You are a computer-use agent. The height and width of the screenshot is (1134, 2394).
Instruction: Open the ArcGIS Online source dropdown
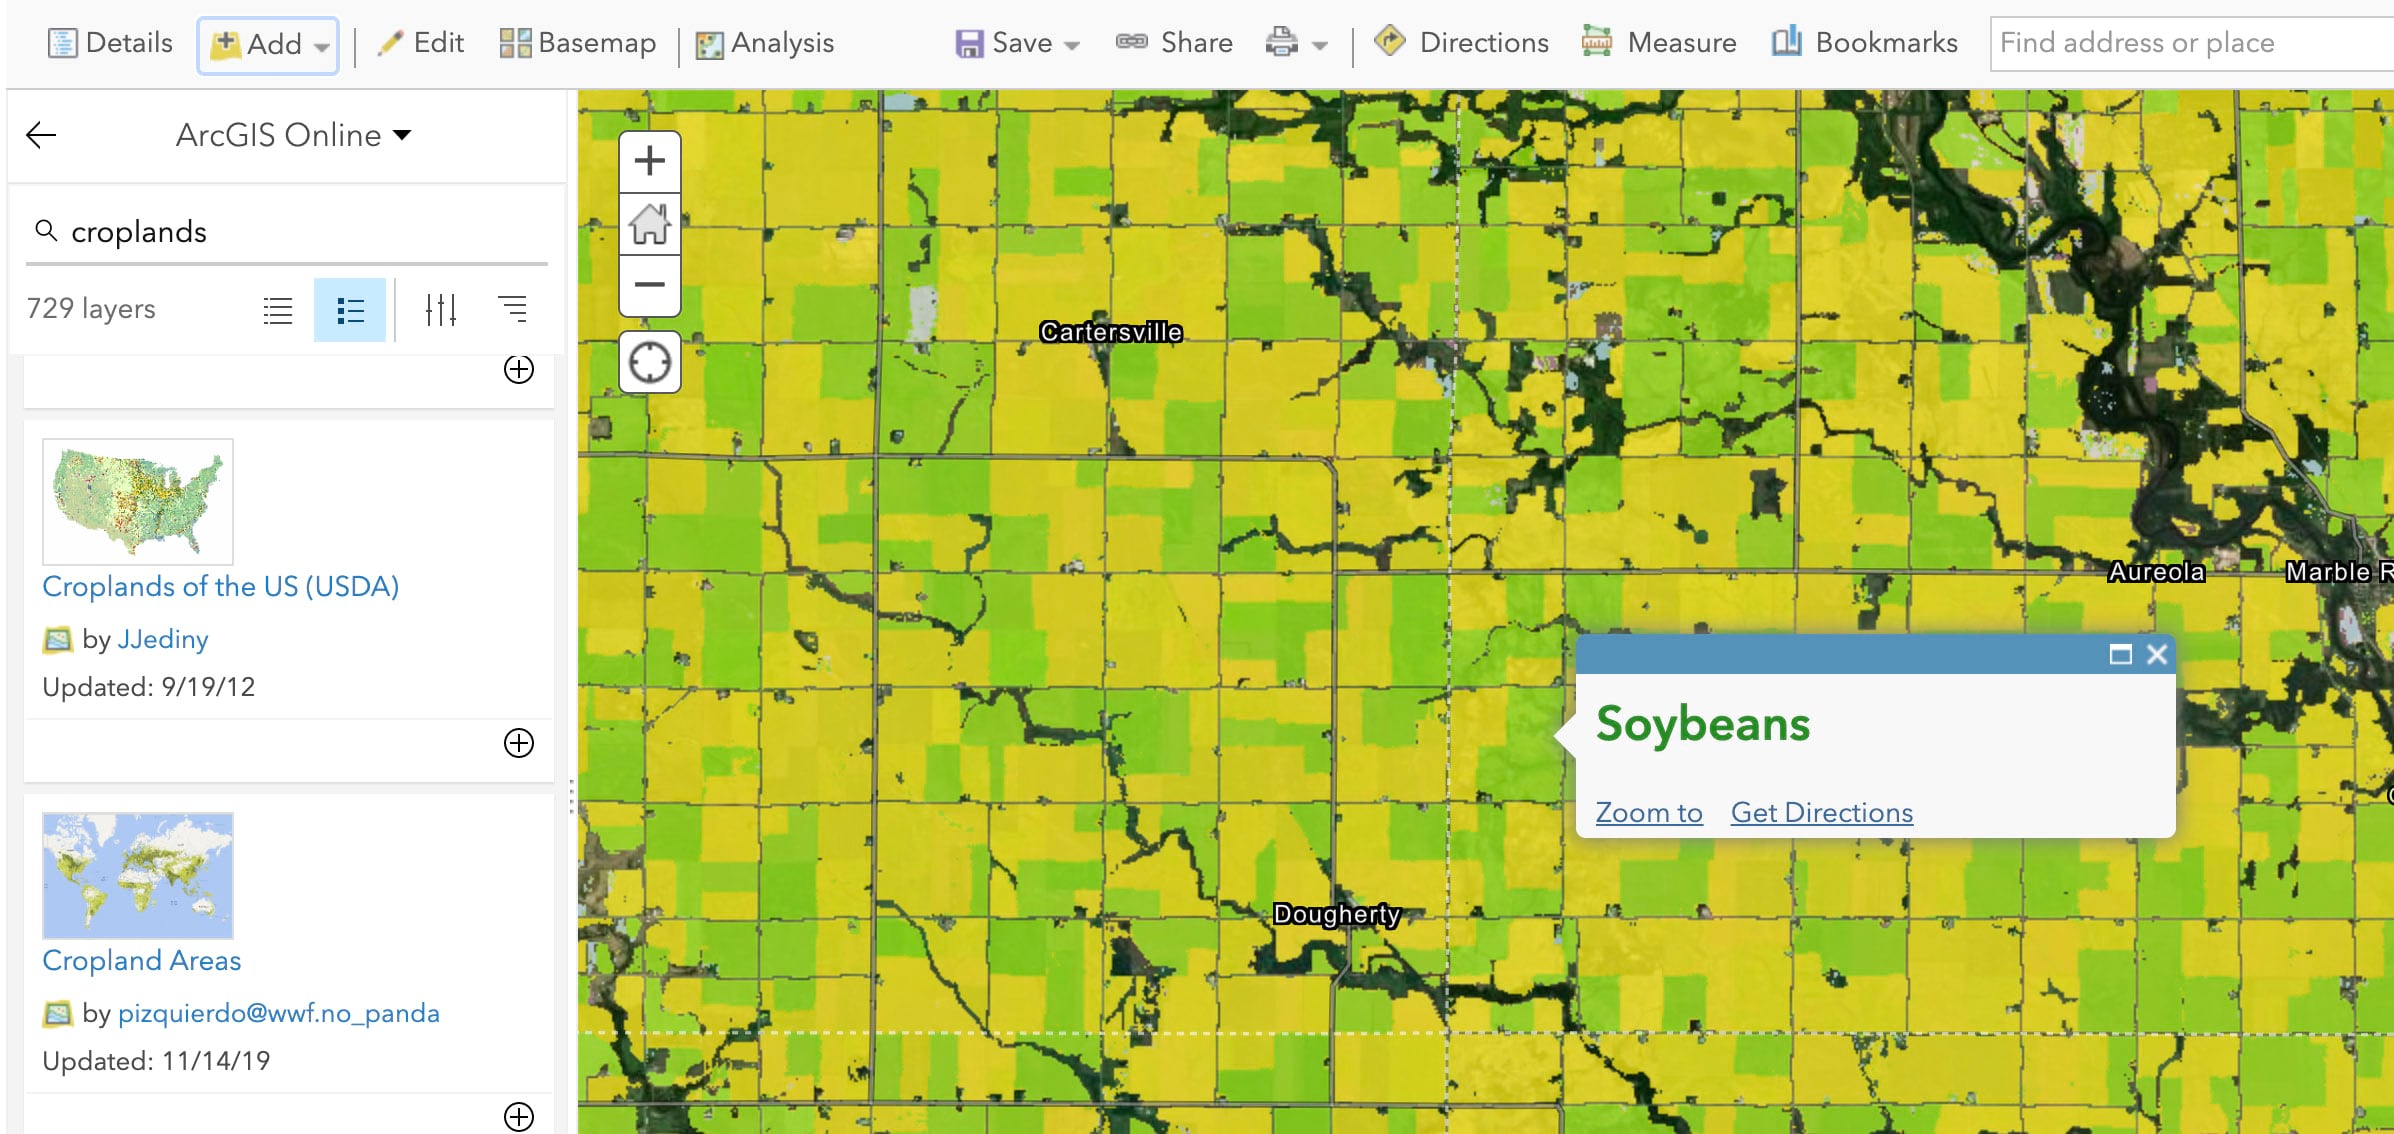tap(293, 135)
